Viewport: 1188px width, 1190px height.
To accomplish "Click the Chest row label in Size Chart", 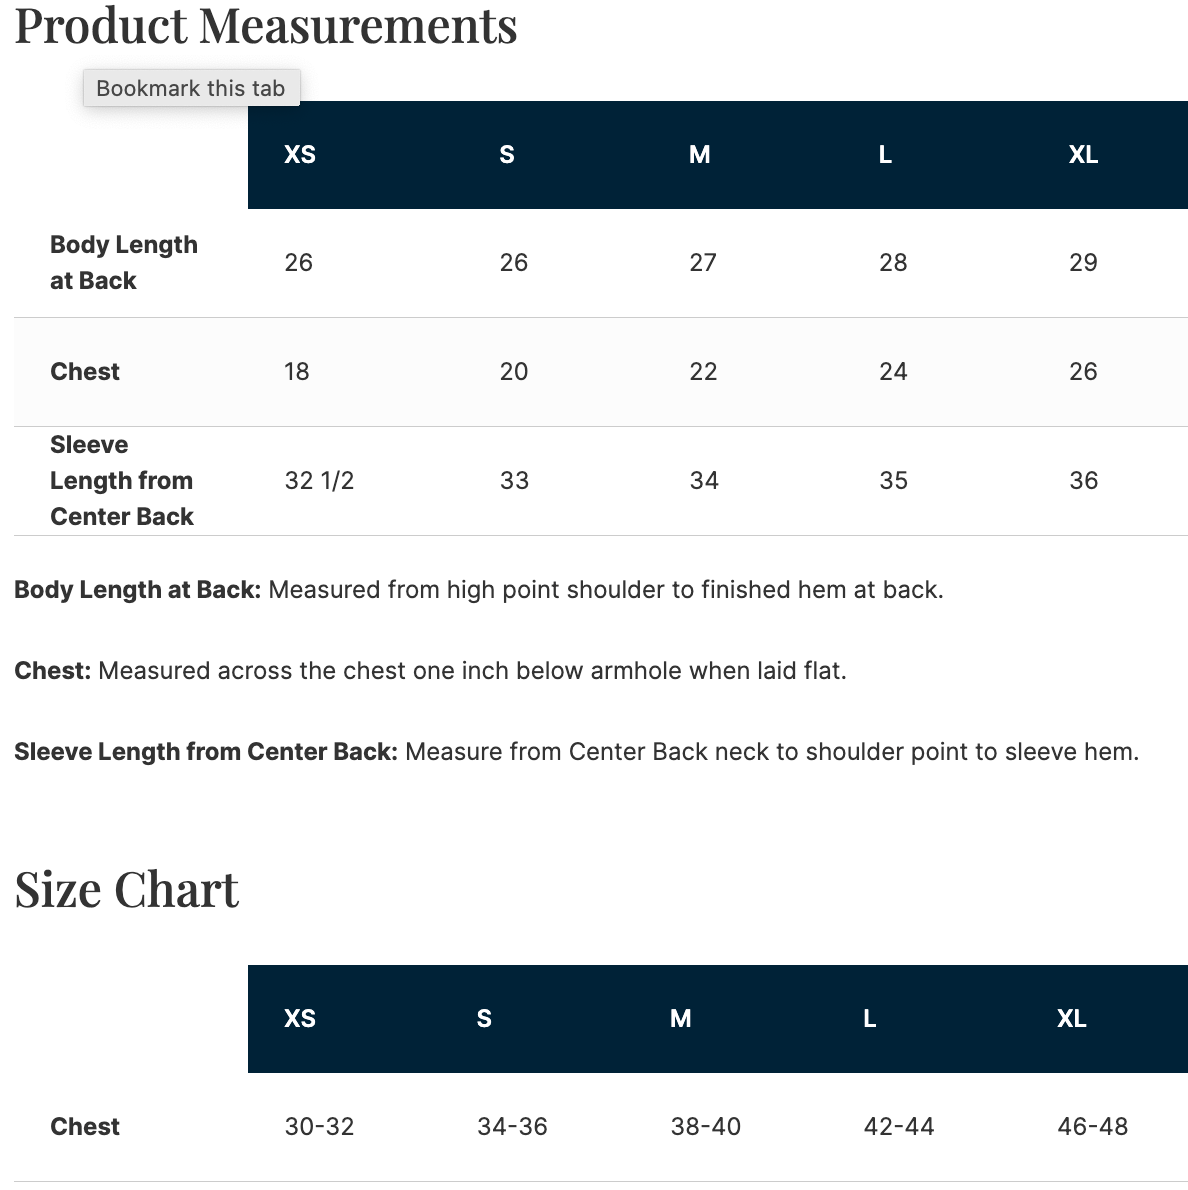I will click(85, 1126).
